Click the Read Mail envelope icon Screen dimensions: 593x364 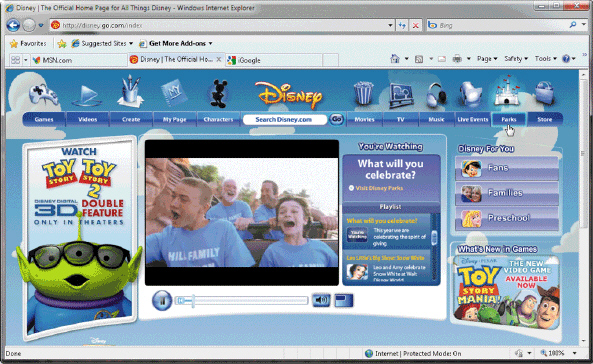pos(442,59)
